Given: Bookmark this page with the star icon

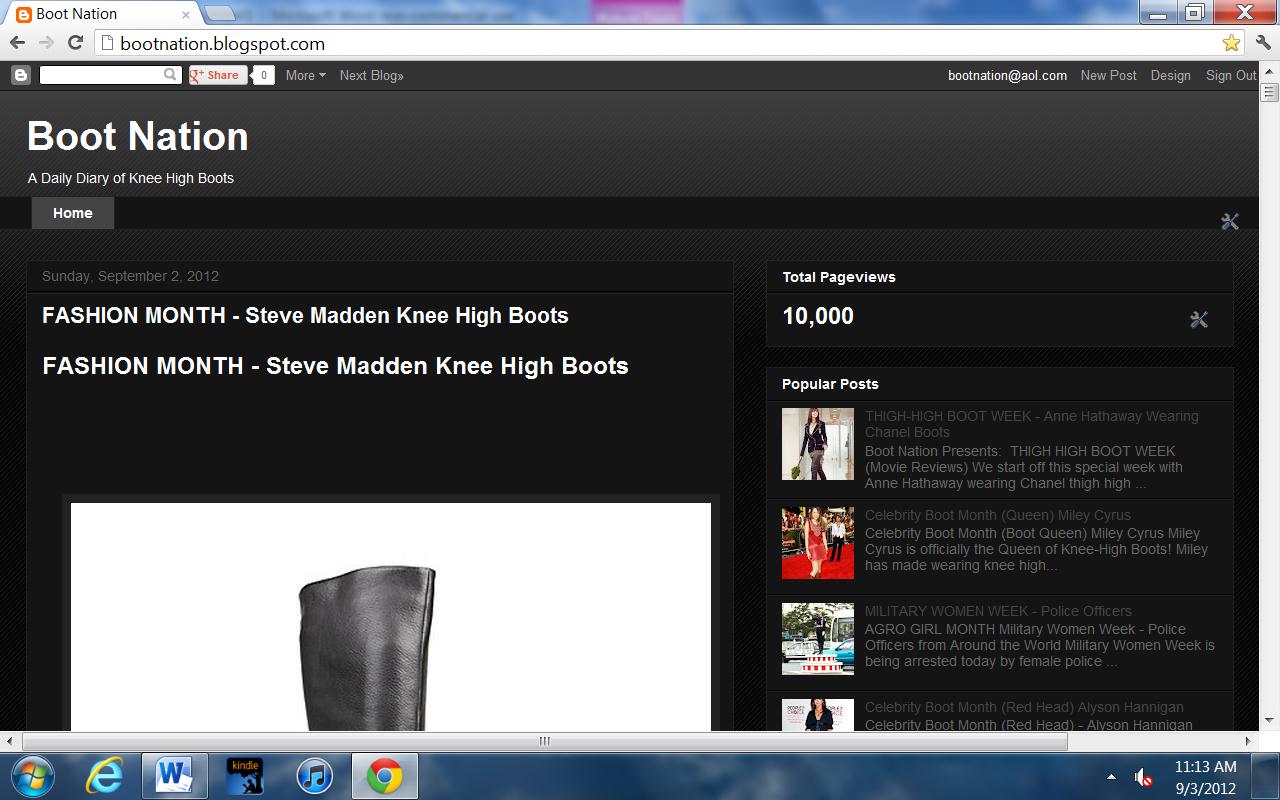Looking at the screenshot, I should pos(1231,43).
